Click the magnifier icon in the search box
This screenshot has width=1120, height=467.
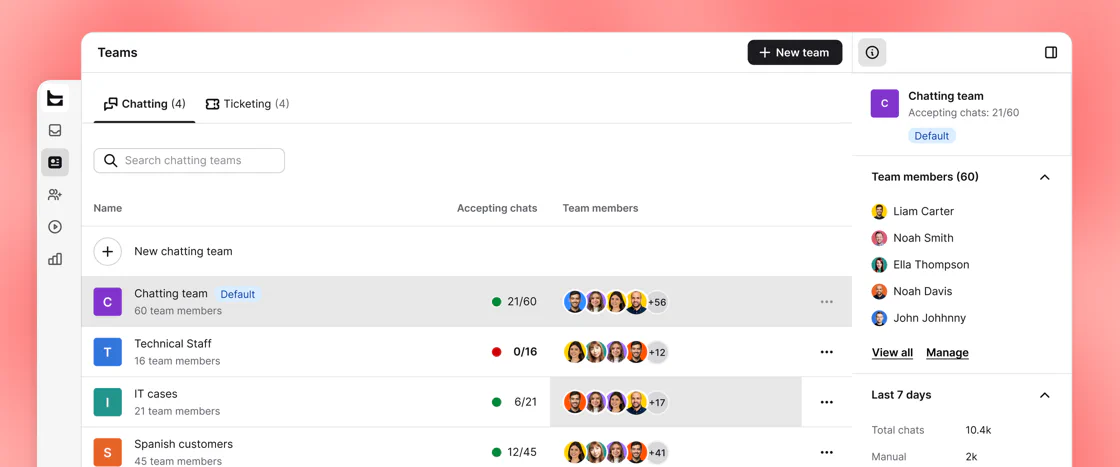(x=111, y=161)
